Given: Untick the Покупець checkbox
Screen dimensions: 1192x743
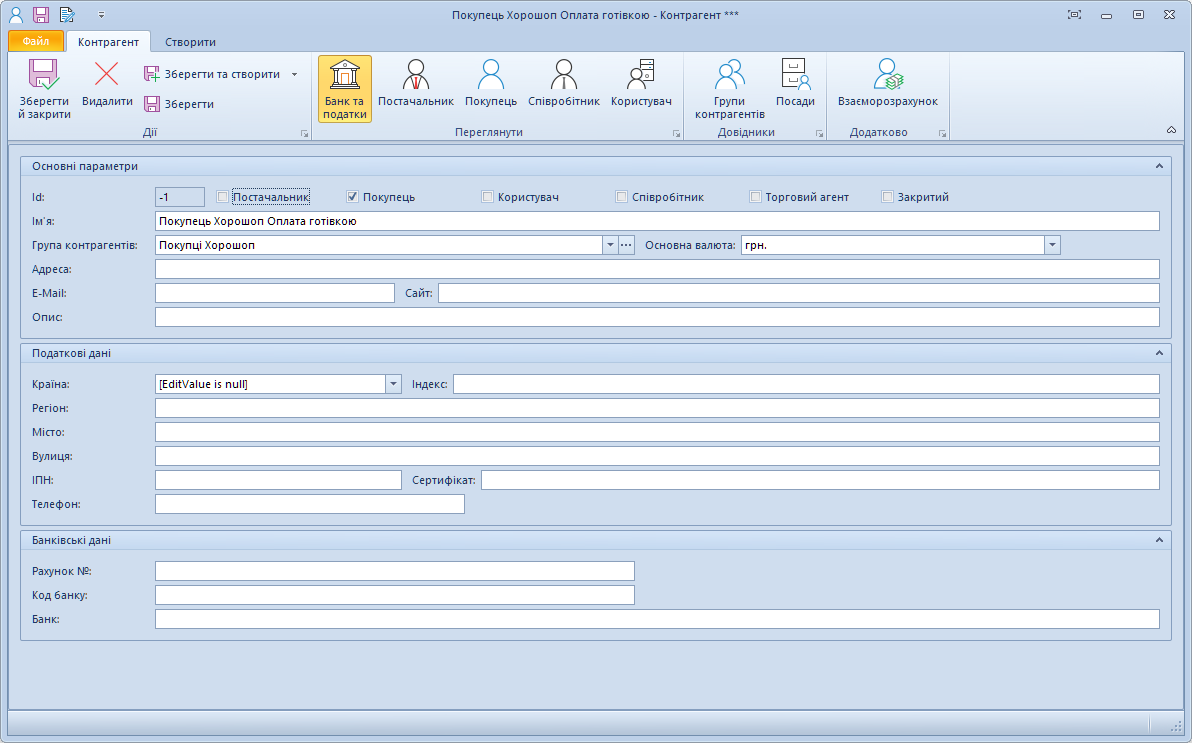Looking at the screenshot, I should [x=352, y=197].
